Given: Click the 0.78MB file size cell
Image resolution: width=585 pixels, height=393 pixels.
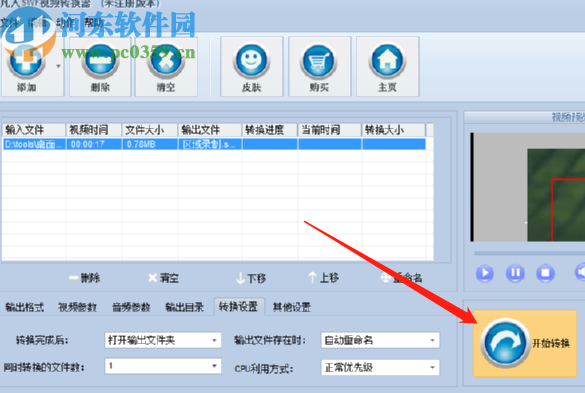Looking at the screenshot, I should click(x=150, y=144).
